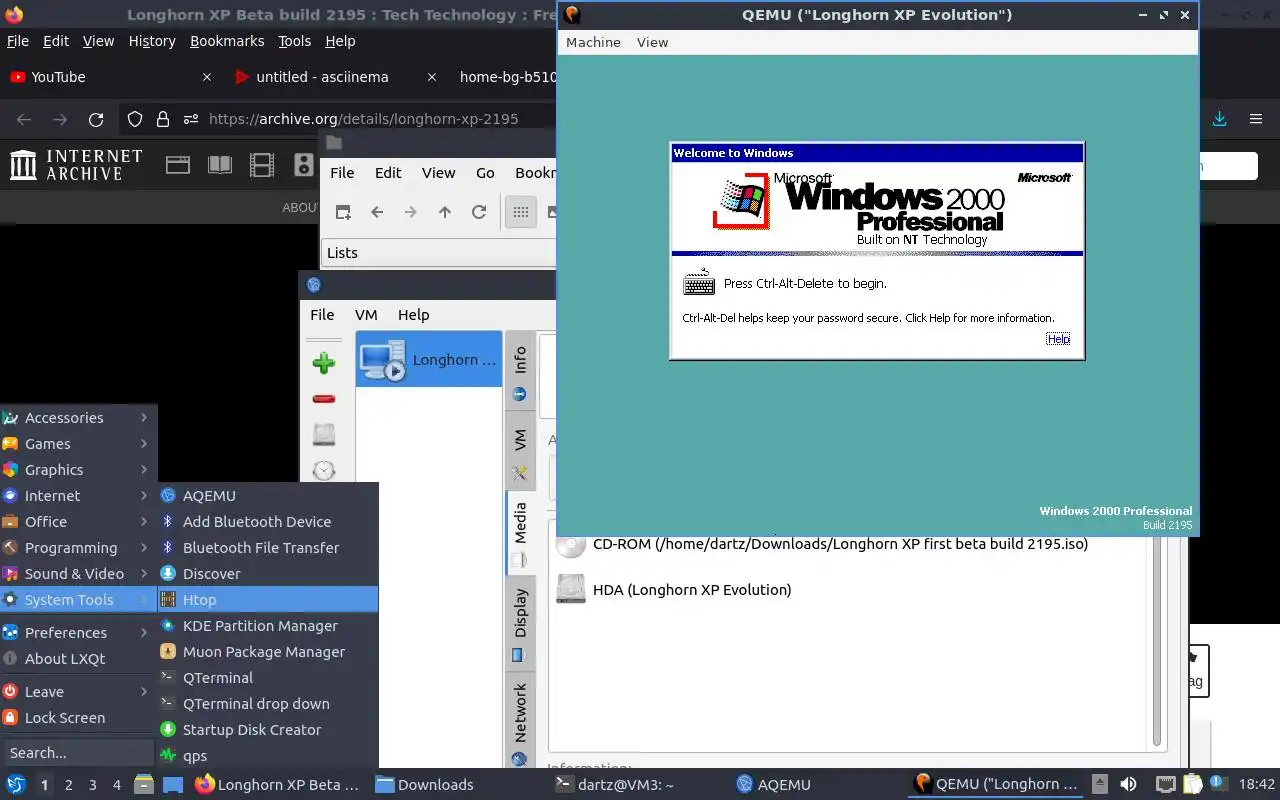Click the Firefox address bar URL
Image resolution: width=1280 pixels, height=800 pixels.
[363, 119]
